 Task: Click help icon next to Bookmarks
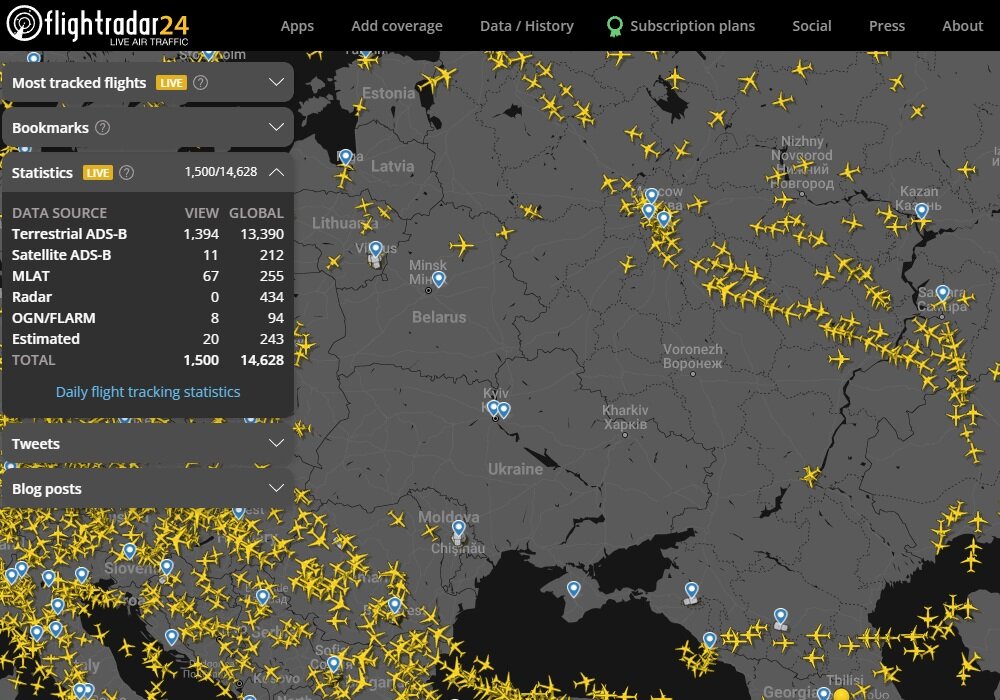tap(103, 128)
